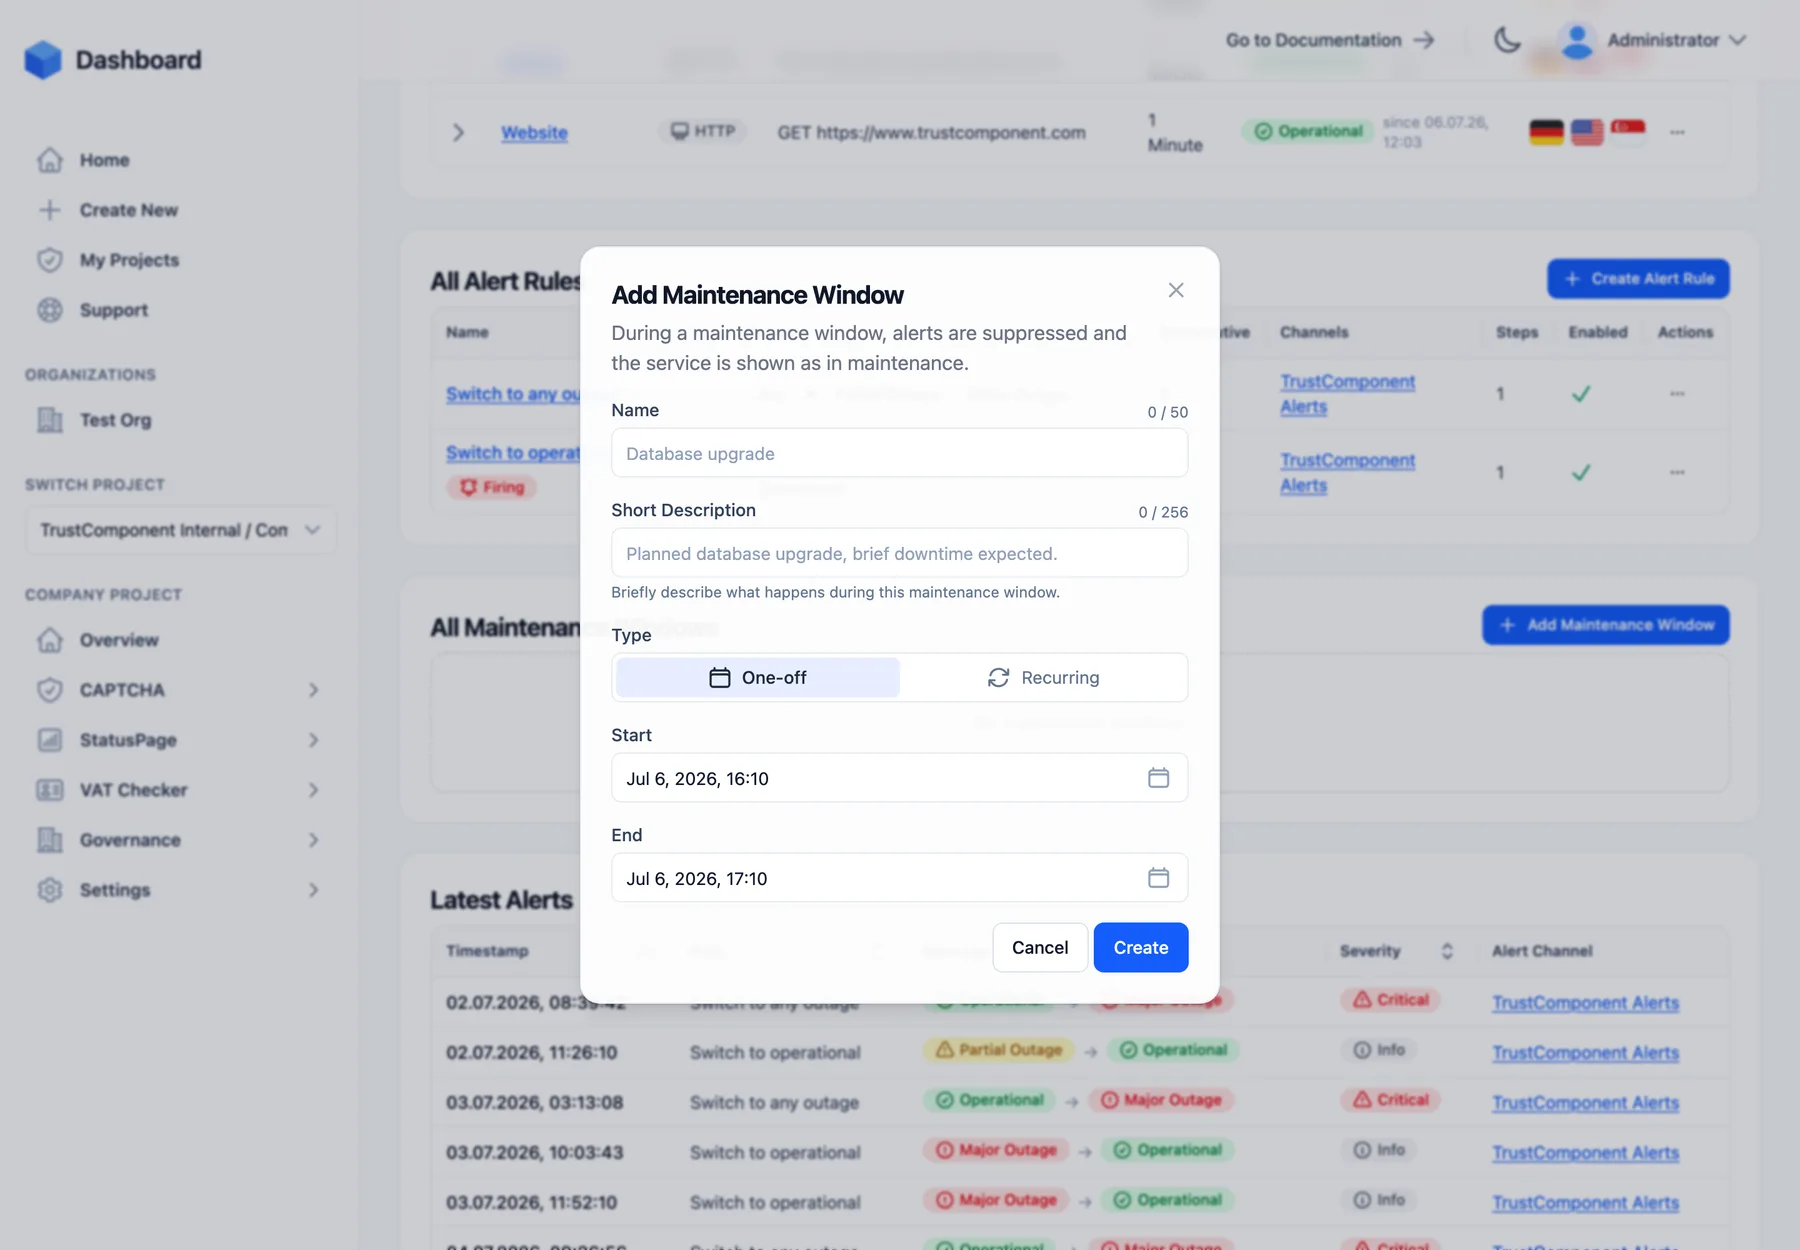Click the Operational status badge for Website
1800x1250 pixels.
pos(1308,131)
